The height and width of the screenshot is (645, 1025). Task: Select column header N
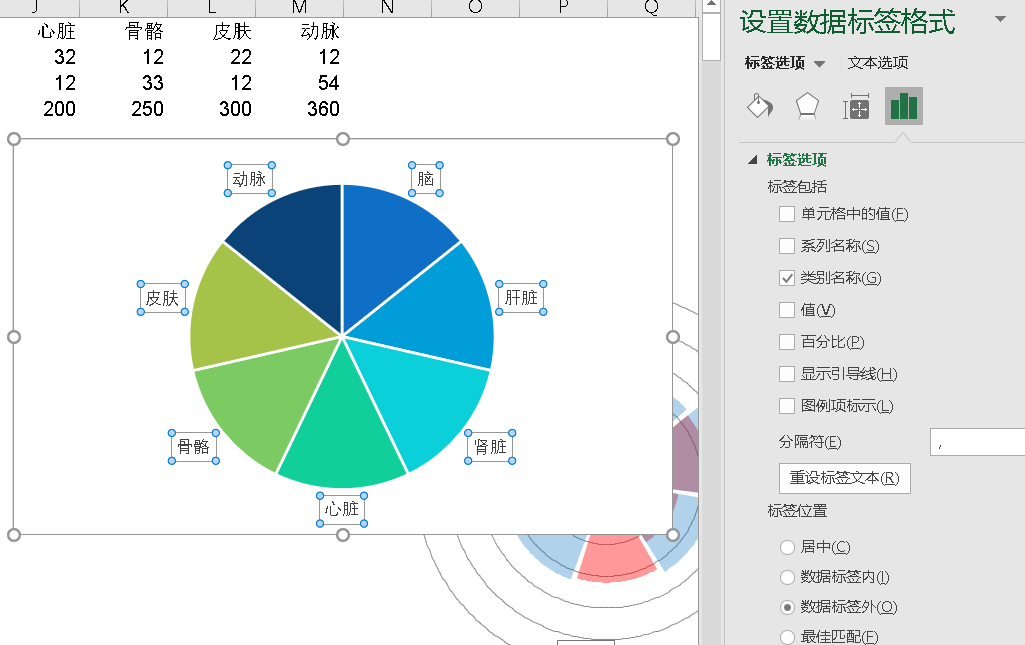tap(388, 8)
